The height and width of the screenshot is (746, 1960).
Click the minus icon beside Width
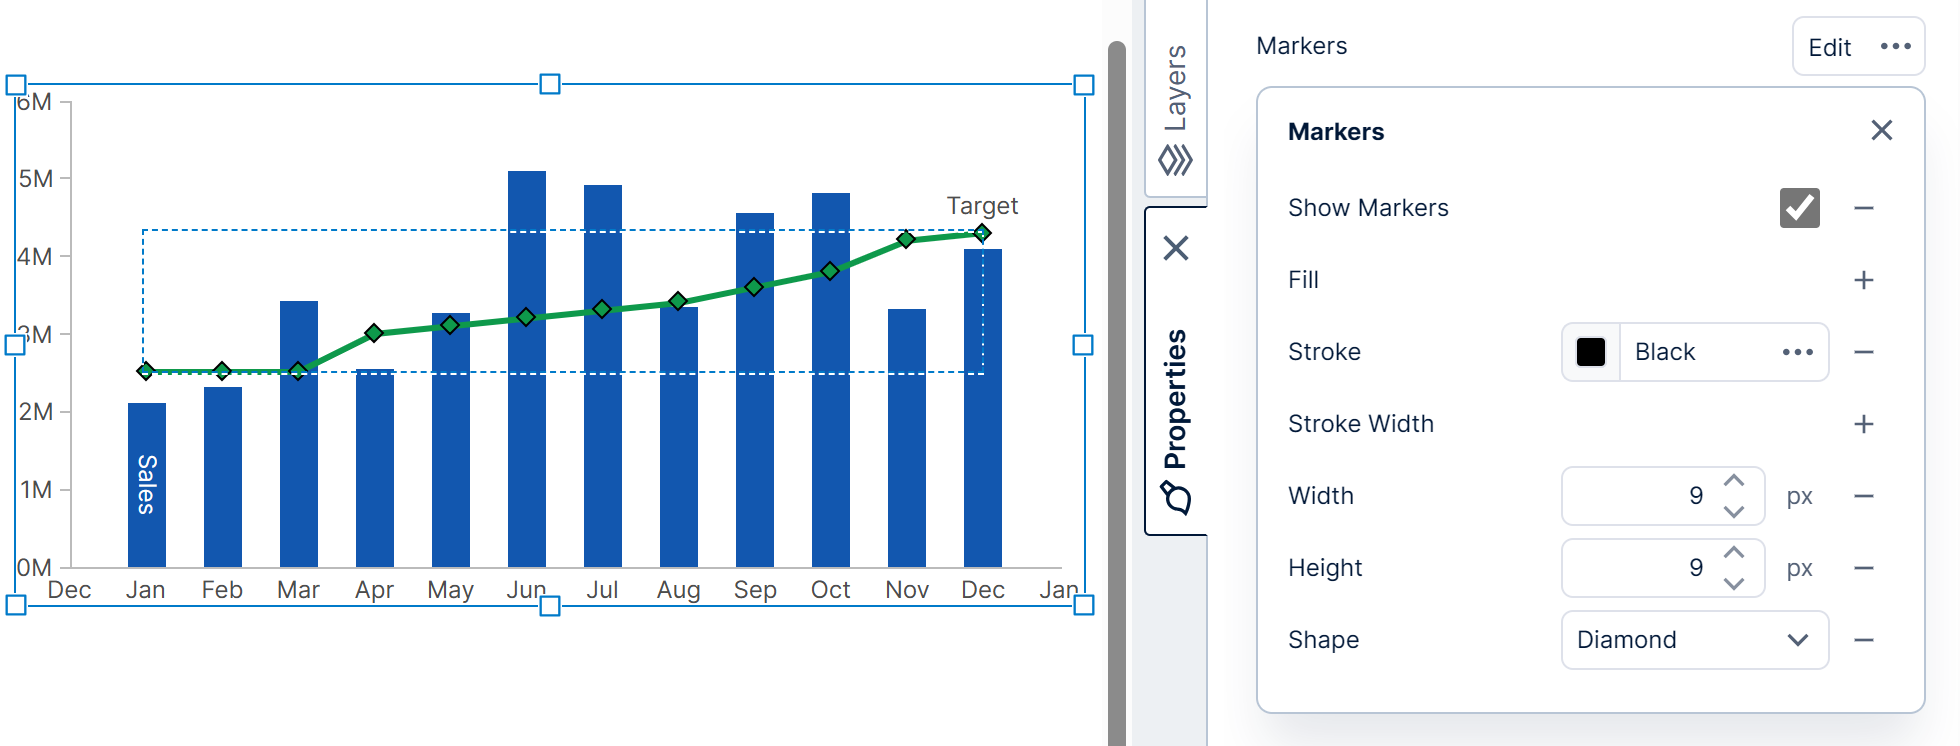point(1863,496)
